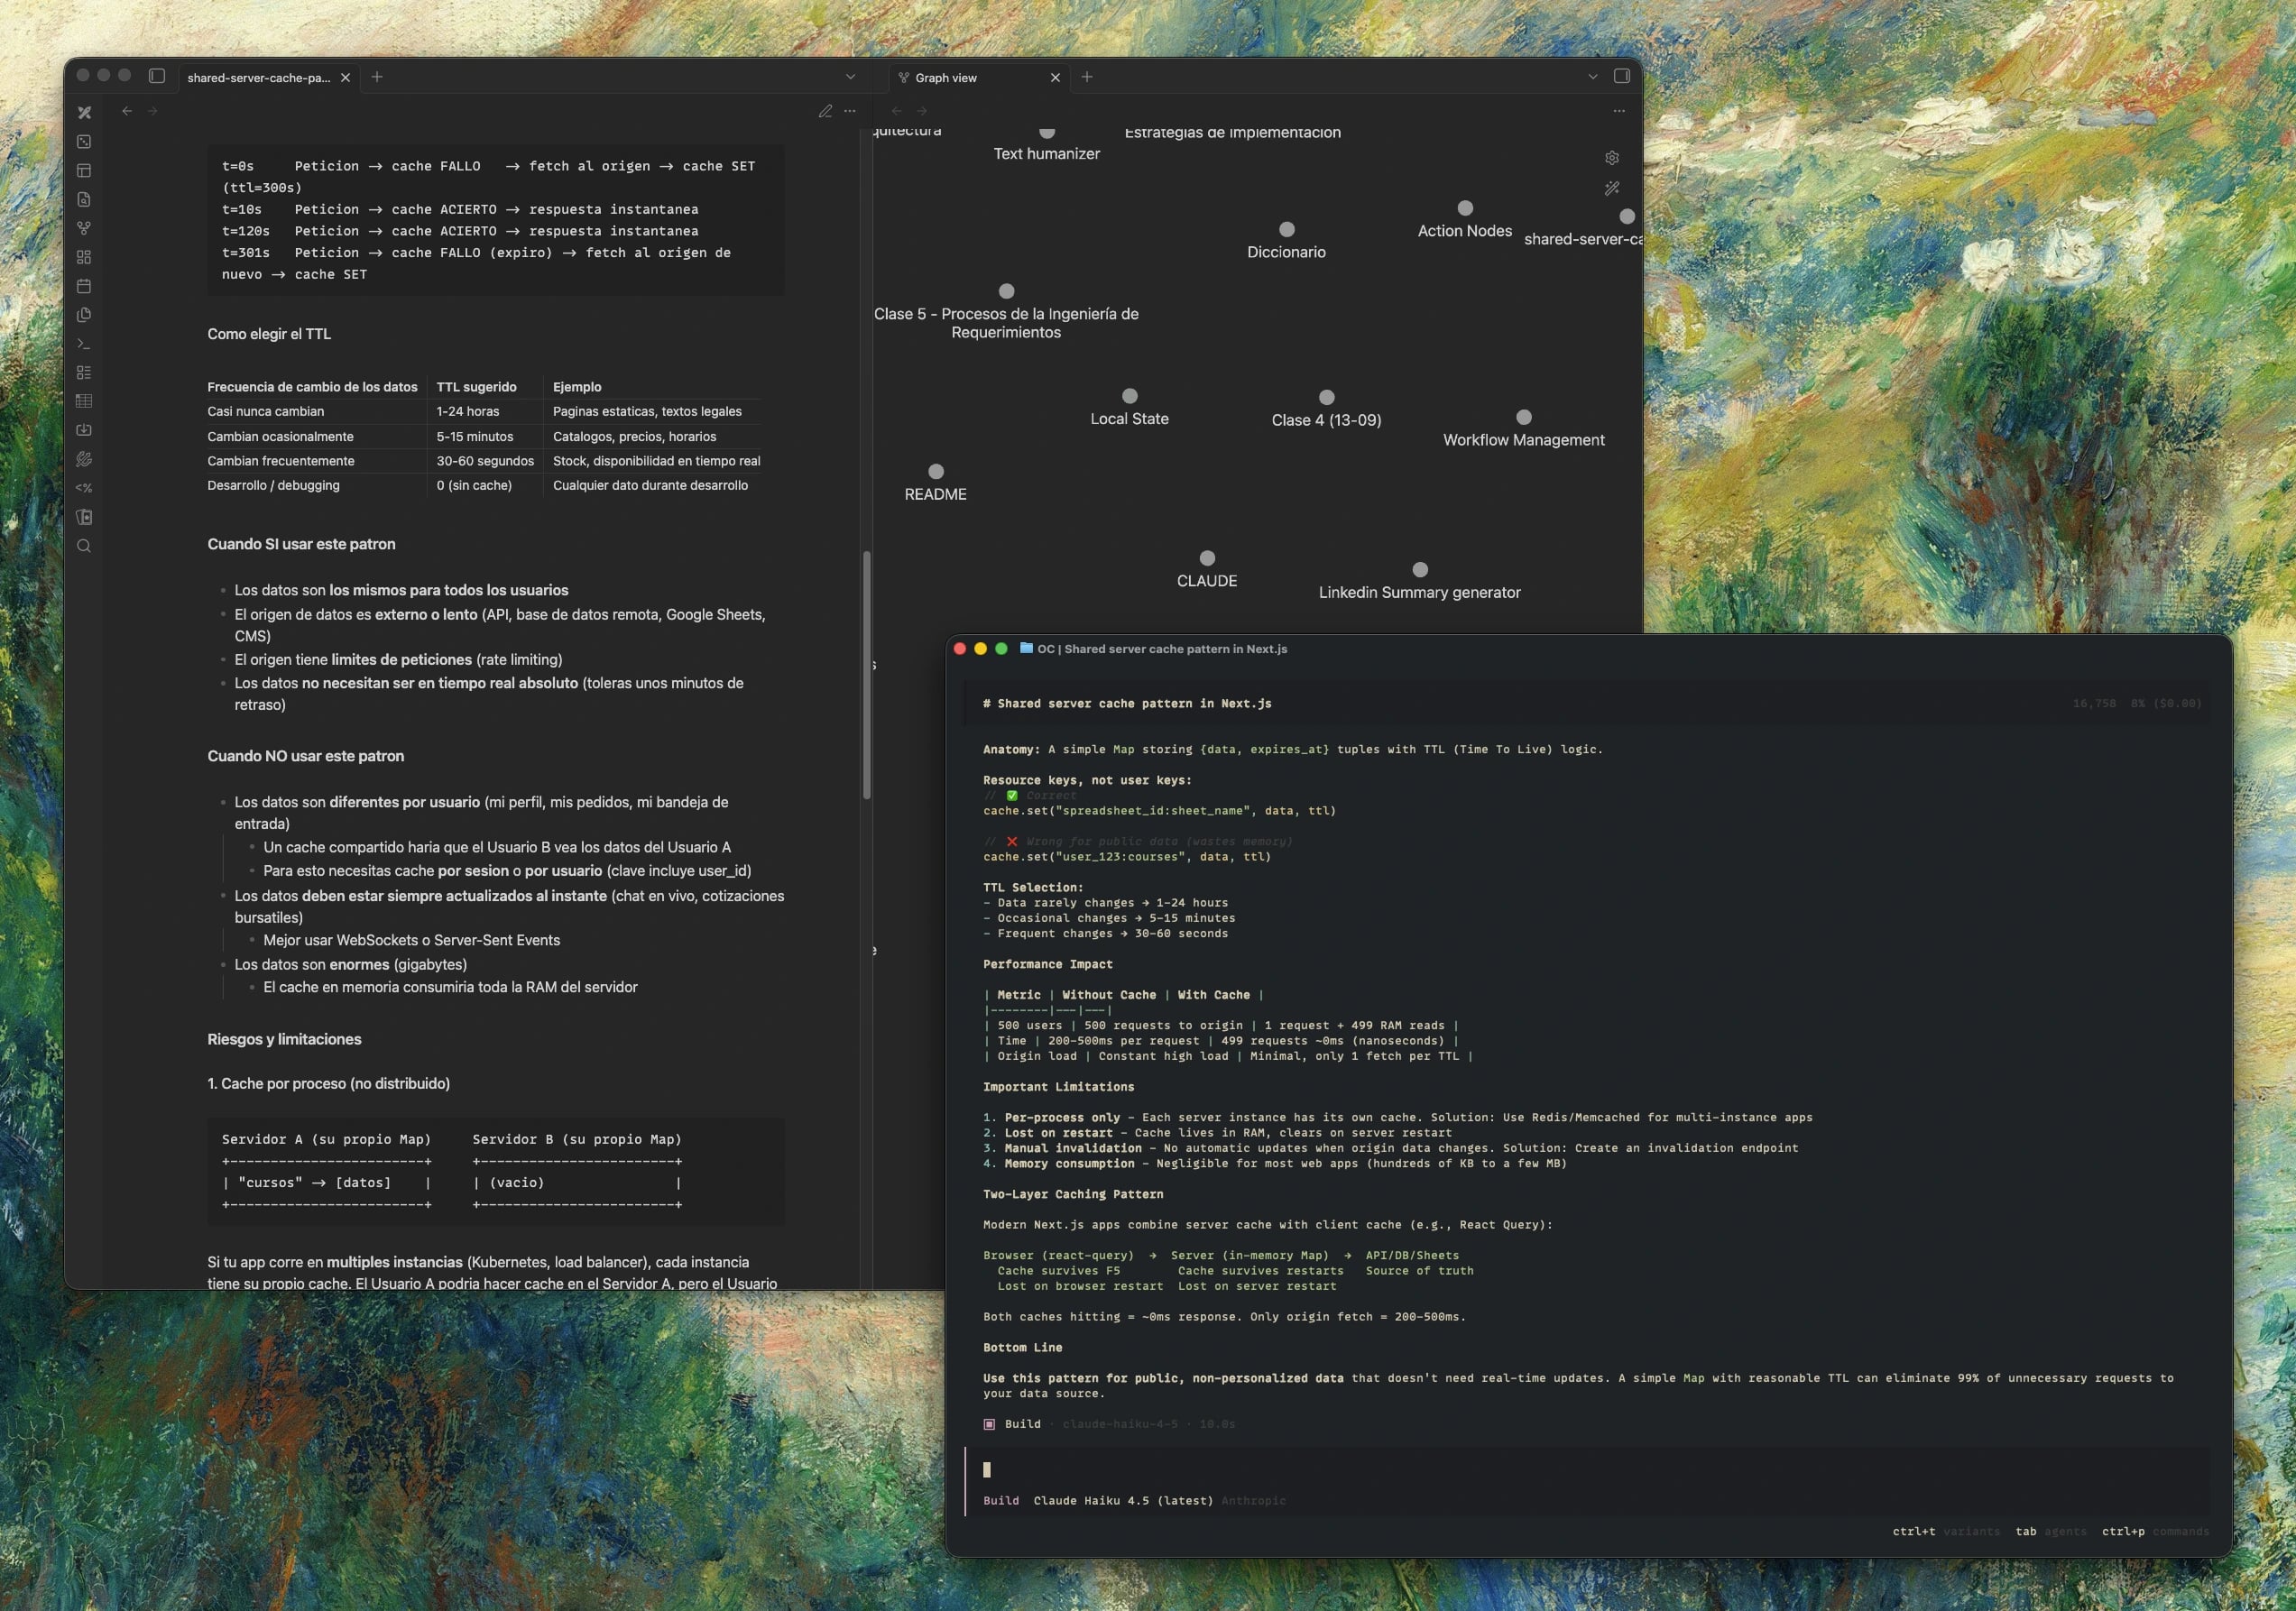Open a random note with the dice icon
This screenshot has height=1611, width=2296.
click(x=84, y=142)
